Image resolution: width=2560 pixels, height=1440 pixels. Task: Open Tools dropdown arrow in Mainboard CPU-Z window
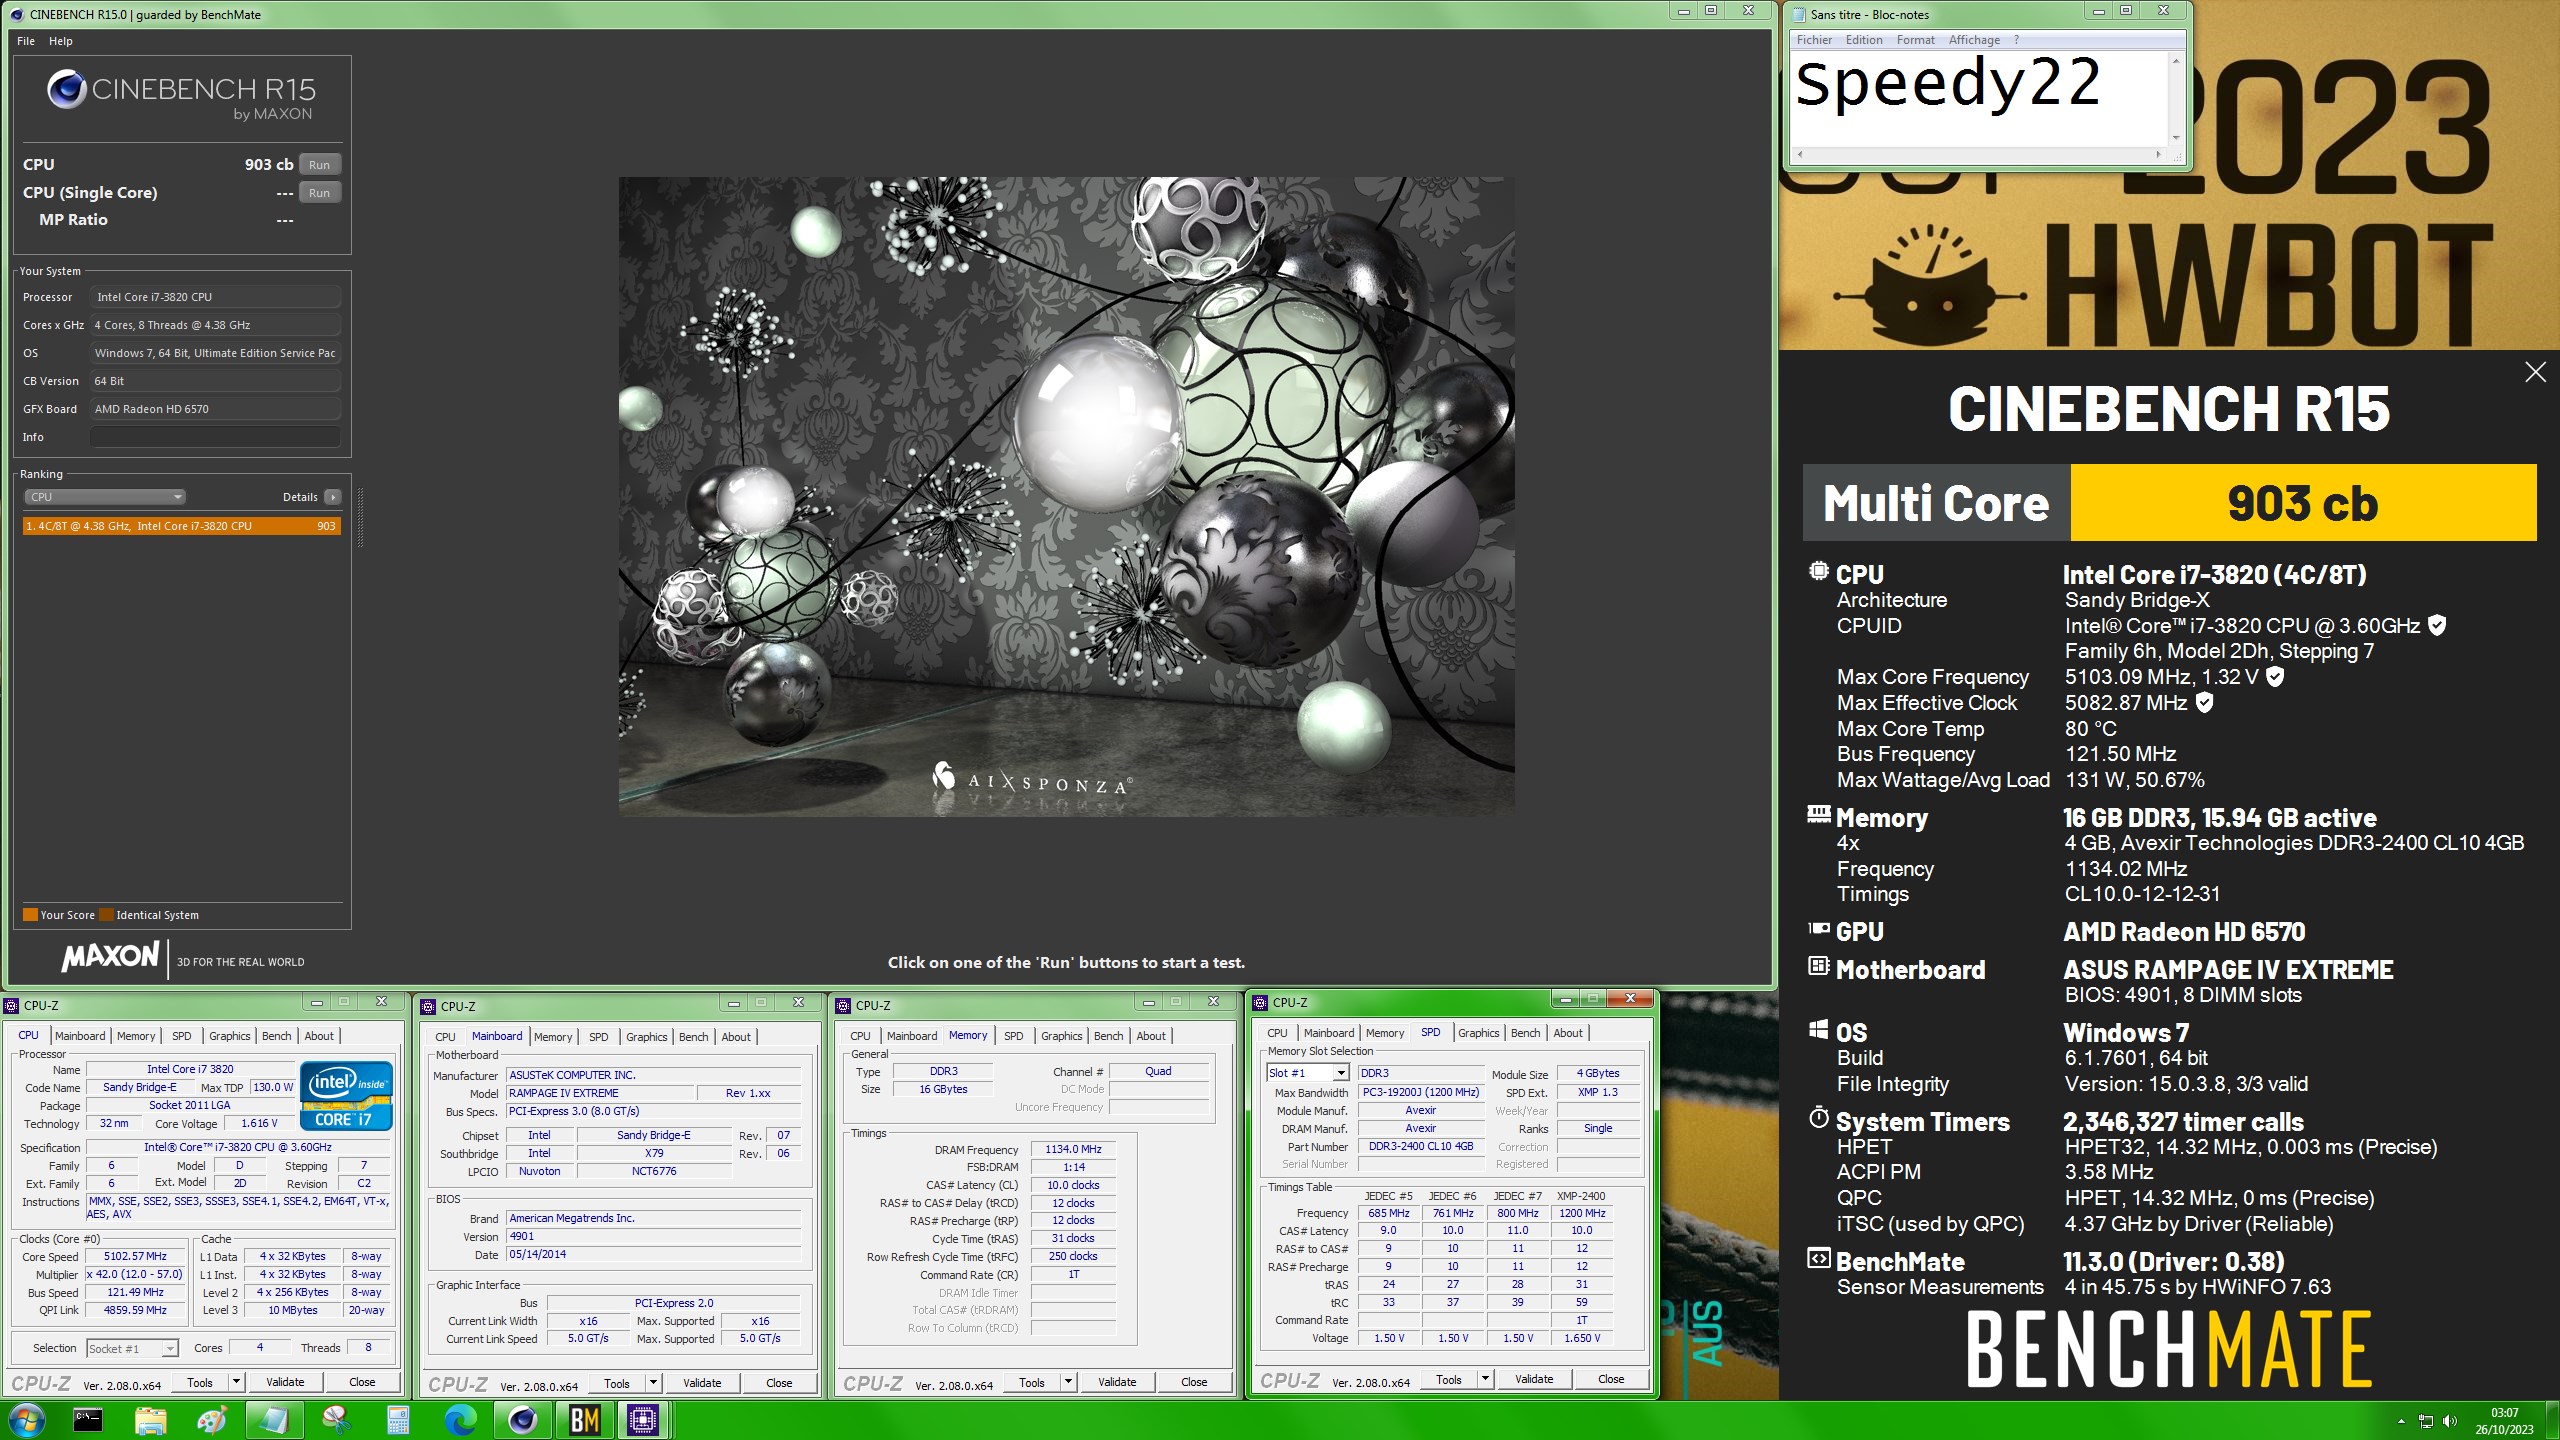tap(653, 1383)
